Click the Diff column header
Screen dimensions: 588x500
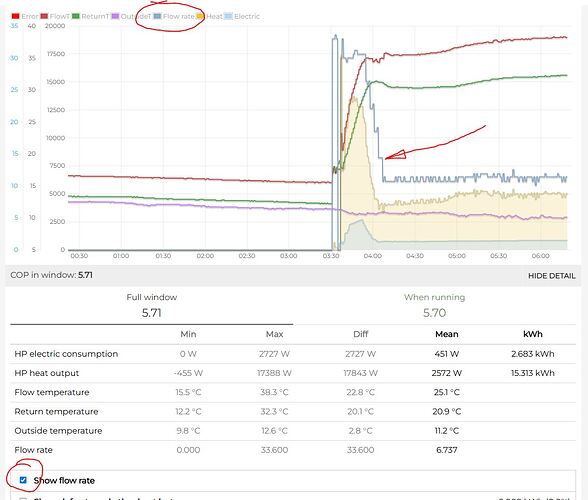pos(361,334)
